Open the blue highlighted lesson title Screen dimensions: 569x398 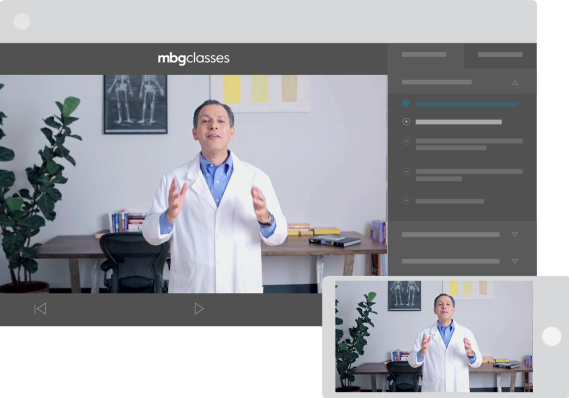tap(467, 104)
